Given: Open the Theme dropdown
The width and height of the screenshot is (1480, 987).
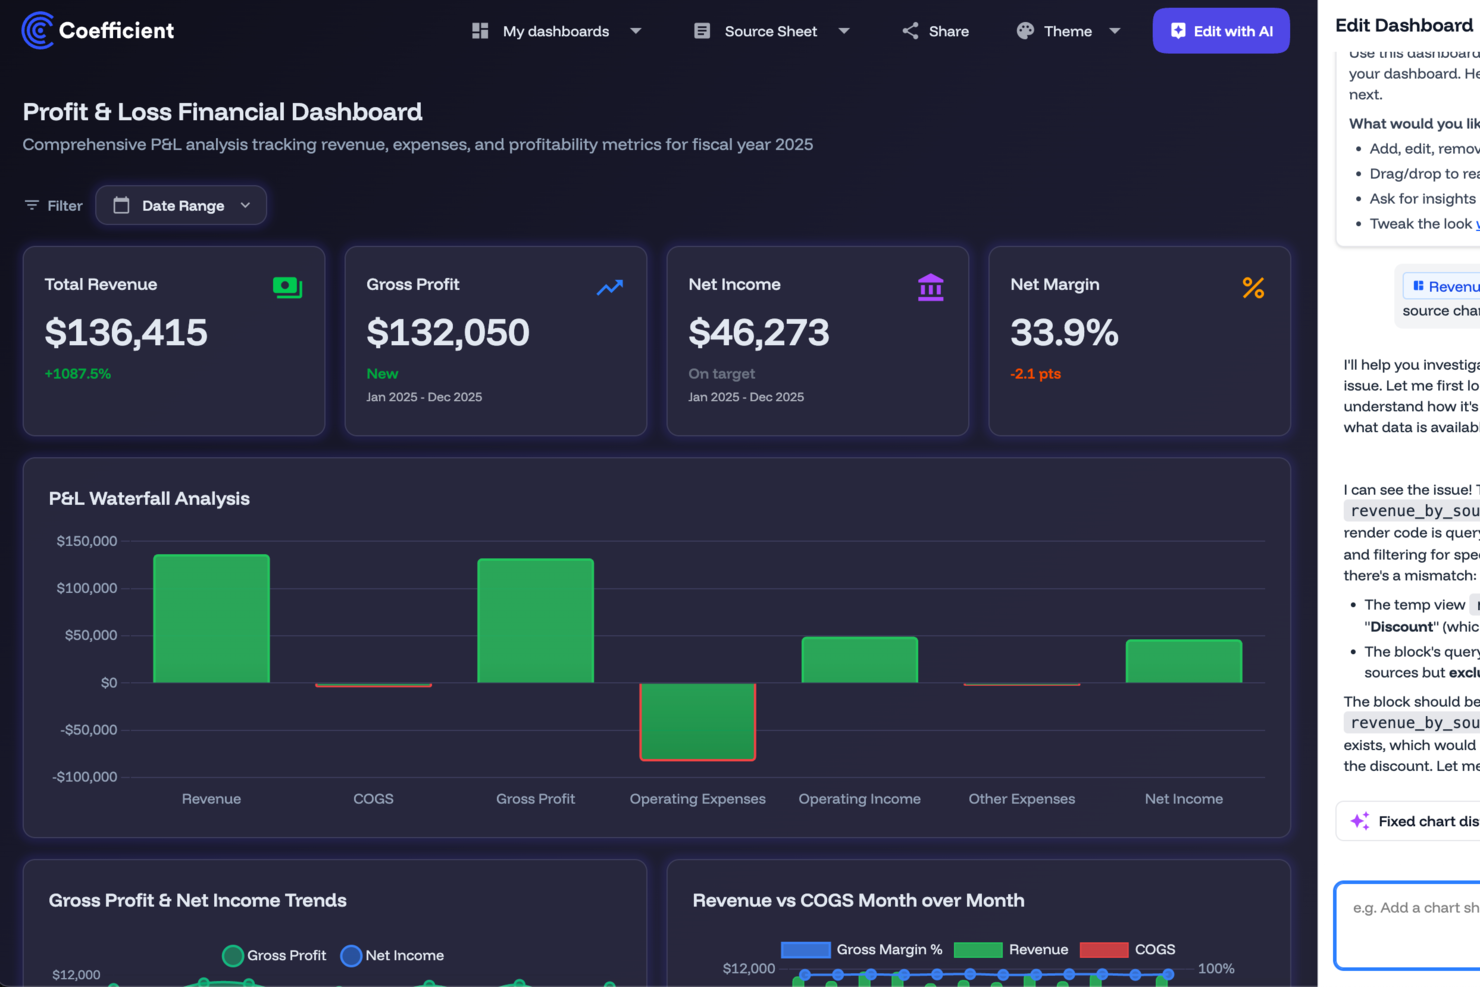Looking at the screenshot, I should click(1069, 31).
